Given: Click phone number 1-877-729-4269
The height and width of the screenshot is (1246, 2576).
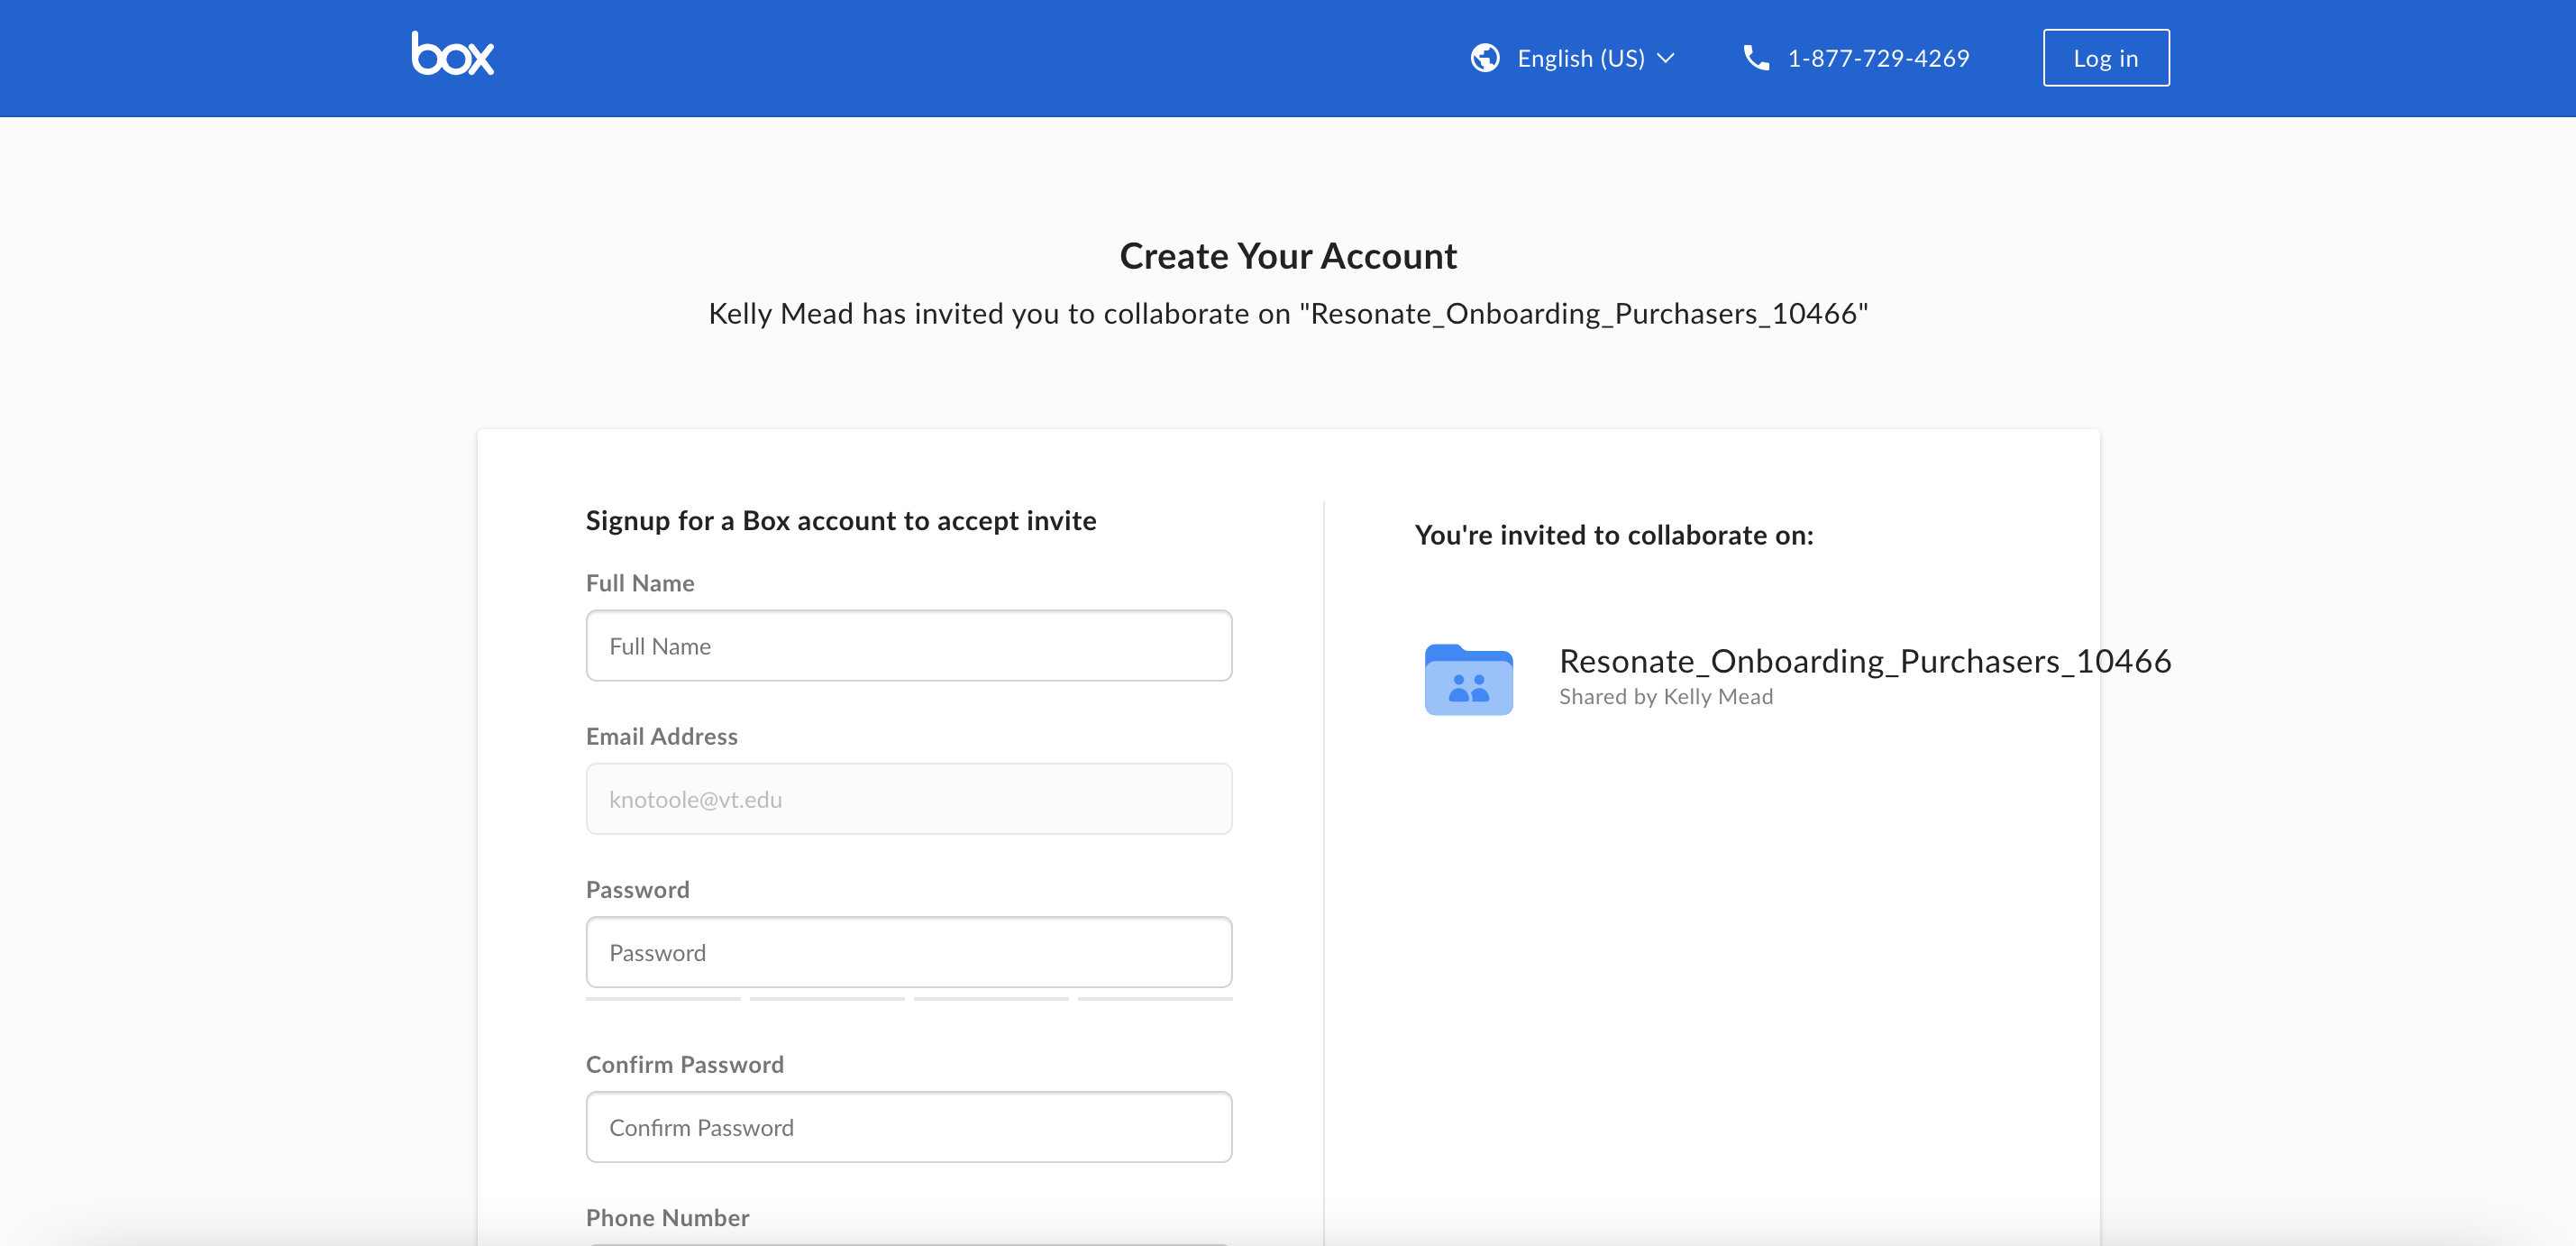Looking at the screenshot, I should point(1878,58).
